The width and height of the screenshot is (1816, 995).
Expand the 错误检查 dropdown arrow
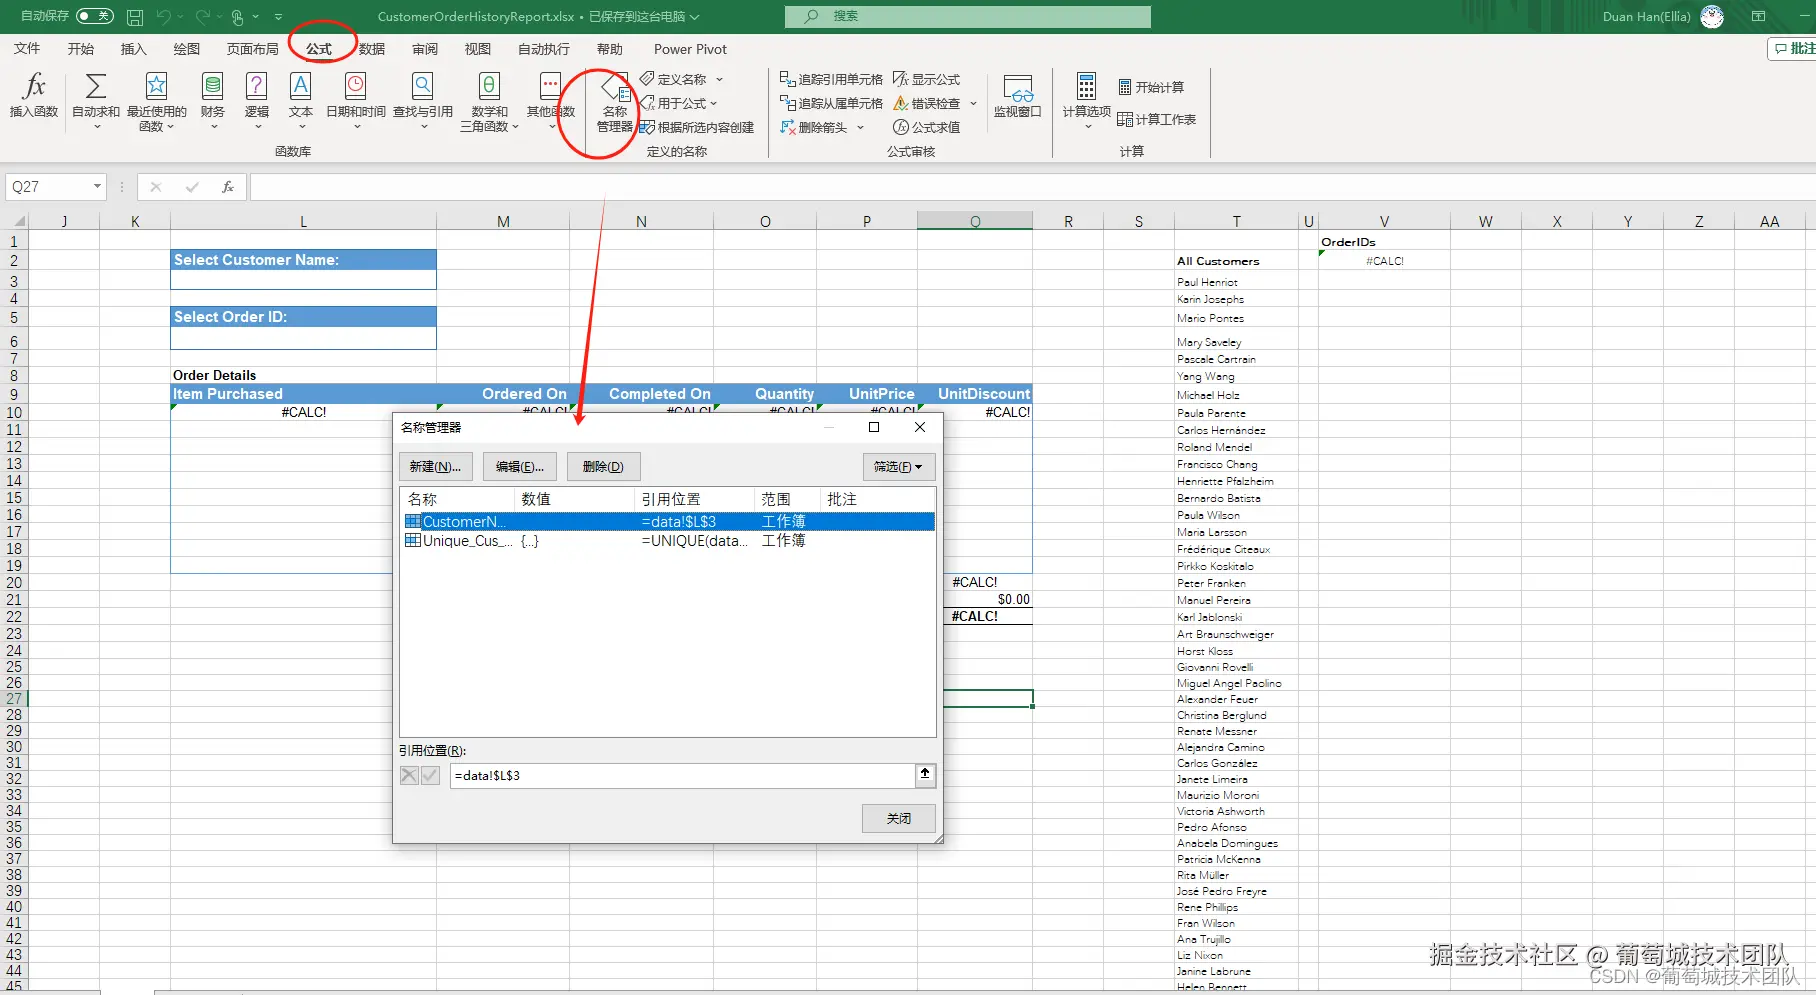point(973,103)
